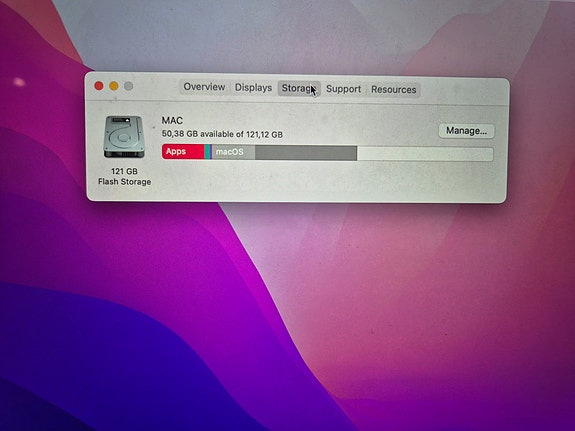575x431 pixels.
Task: Open the Resources tab
Action: pos(393,90)
